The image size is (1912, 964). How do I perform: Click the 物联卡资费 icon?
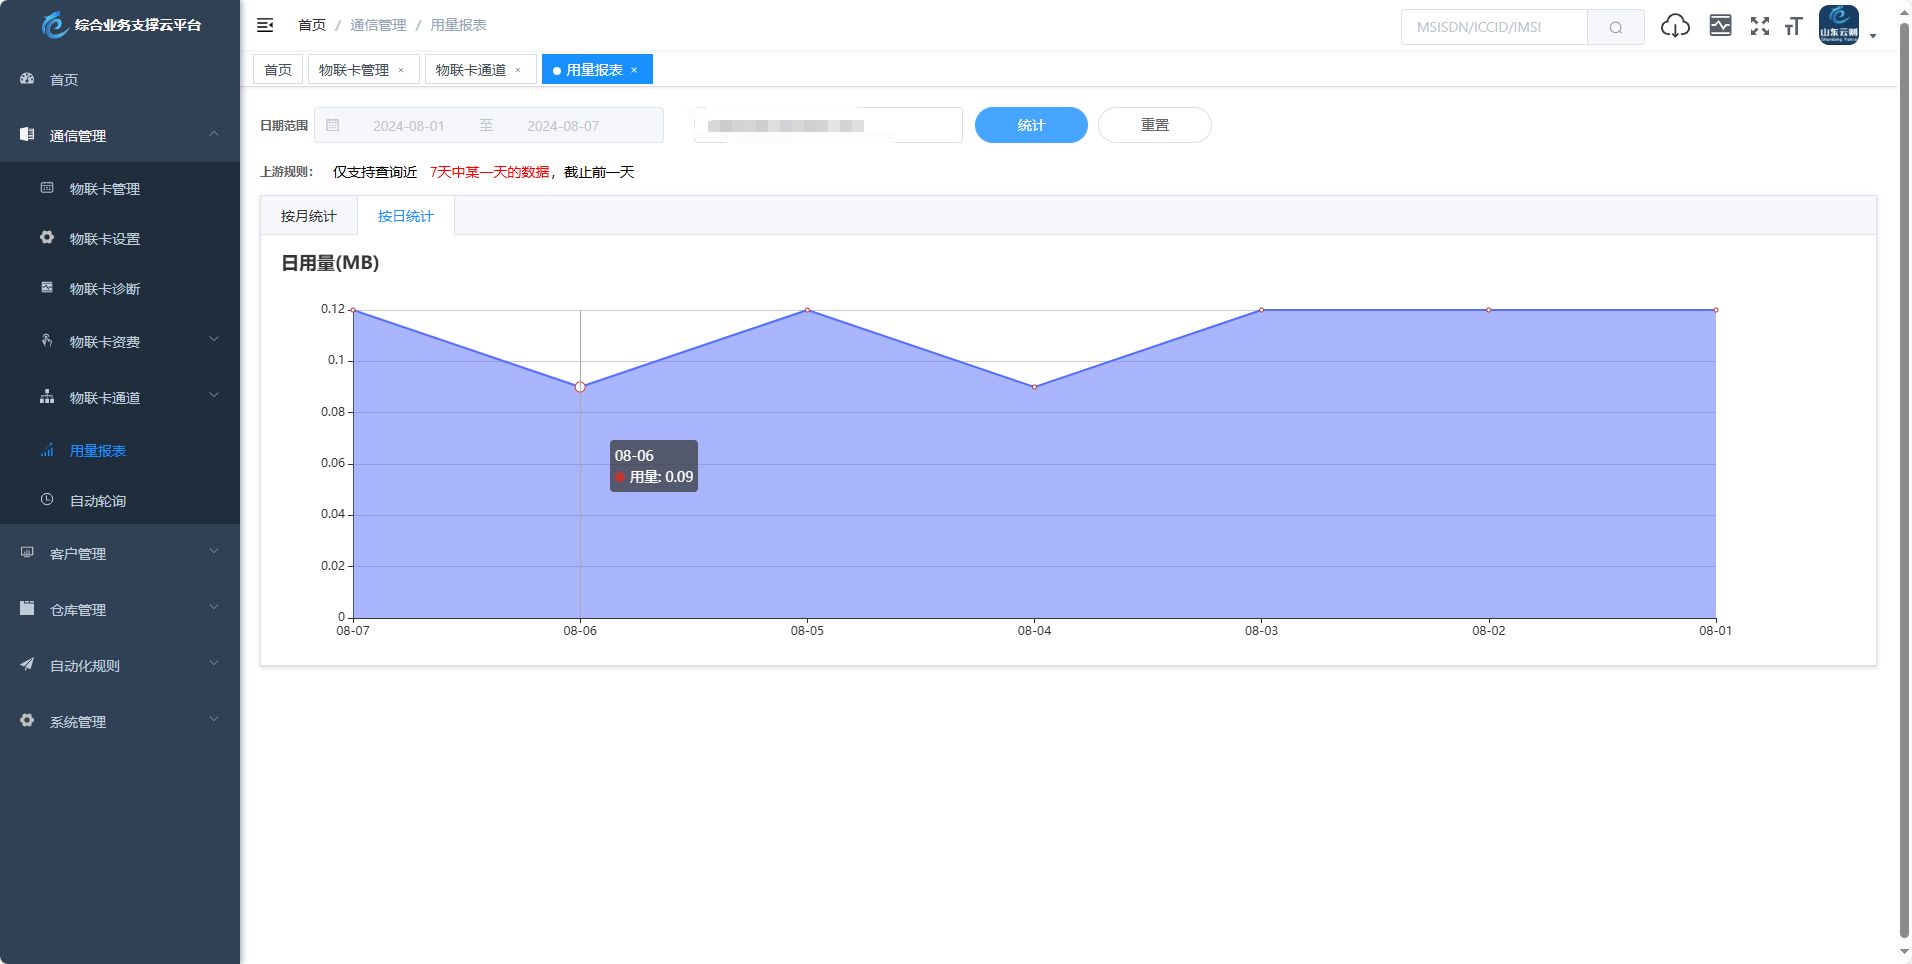tap(47, 341)
